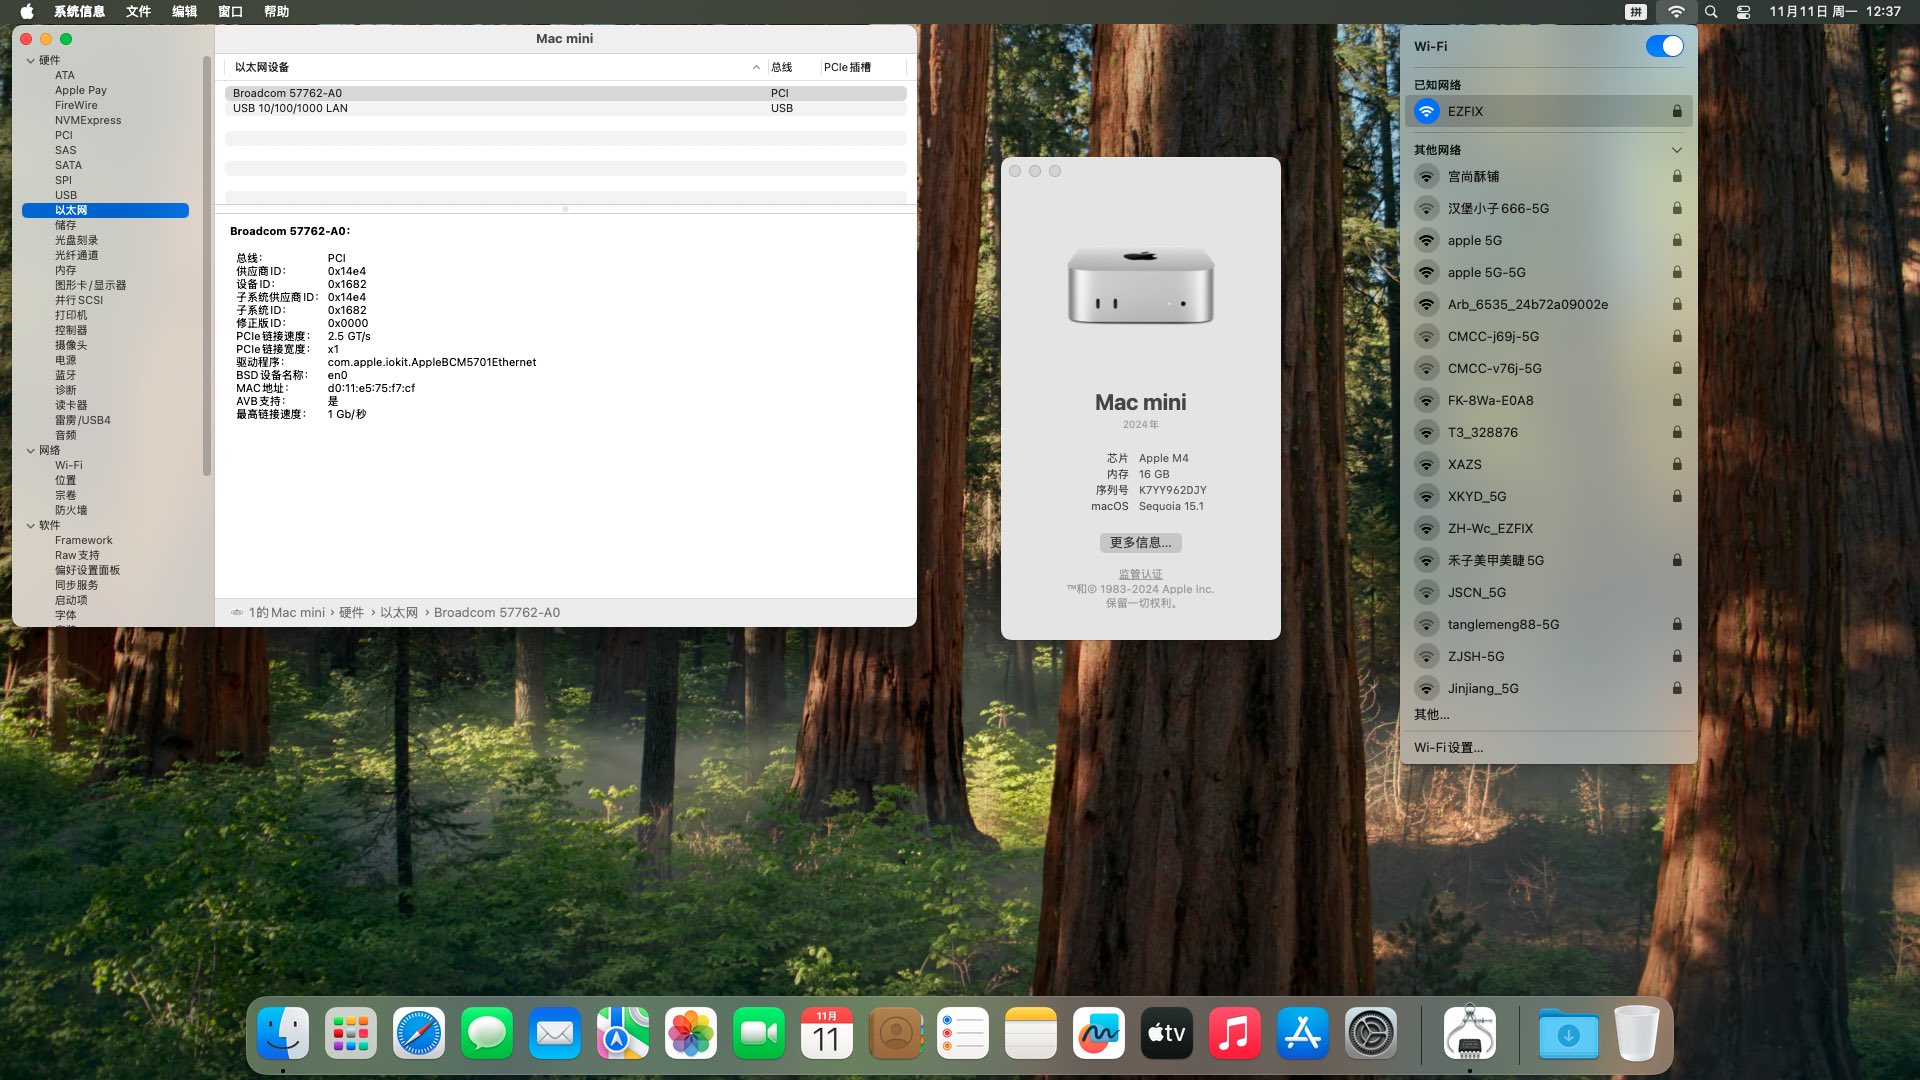This screenshot has height=1080, width=1920.
Task: Select USB 10/100/1000 LAN row
Action: [565, 108]
